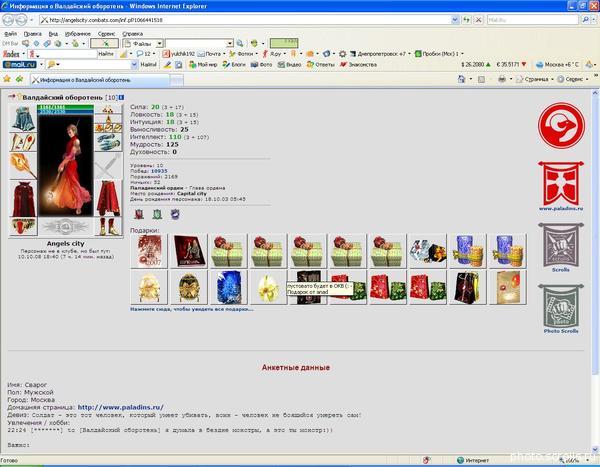The image size is (600, 467).
Task: Click the mail.ru logo on the toolbar
Action: click(x=20, y=65)
